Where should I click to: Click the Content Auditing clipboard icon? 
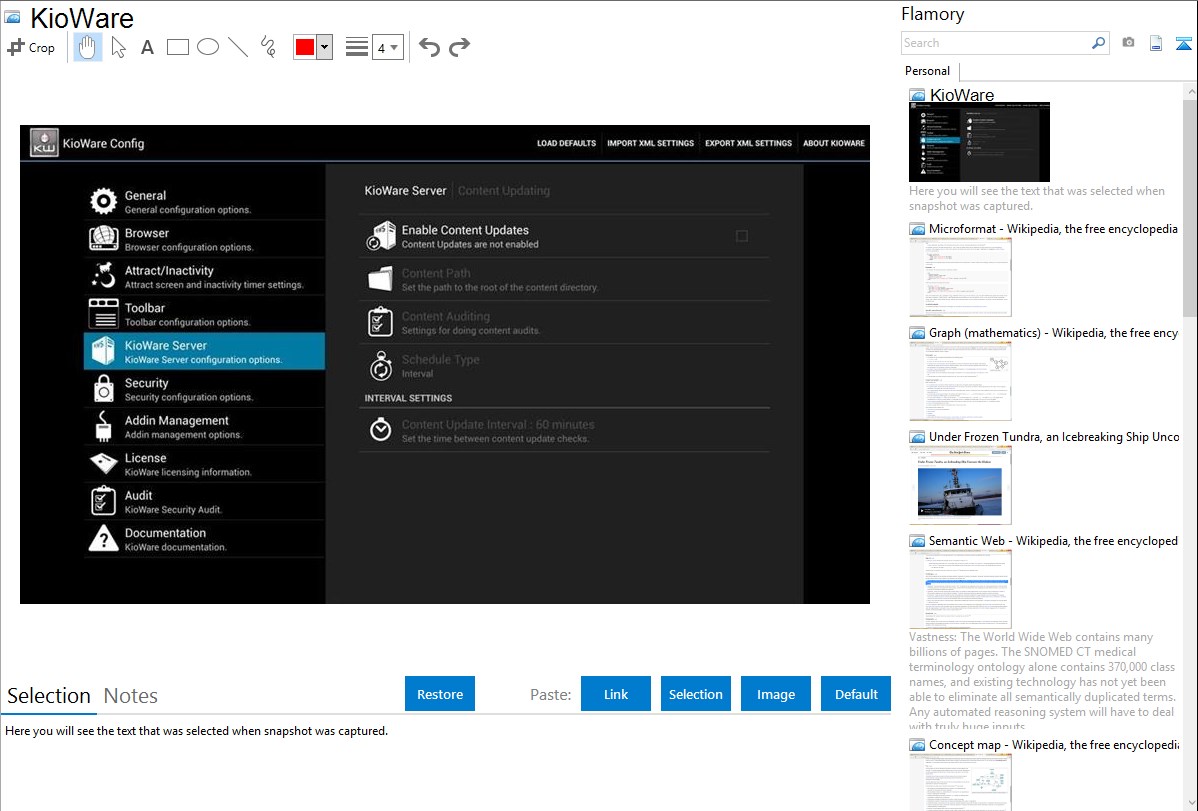coord(380,322)
